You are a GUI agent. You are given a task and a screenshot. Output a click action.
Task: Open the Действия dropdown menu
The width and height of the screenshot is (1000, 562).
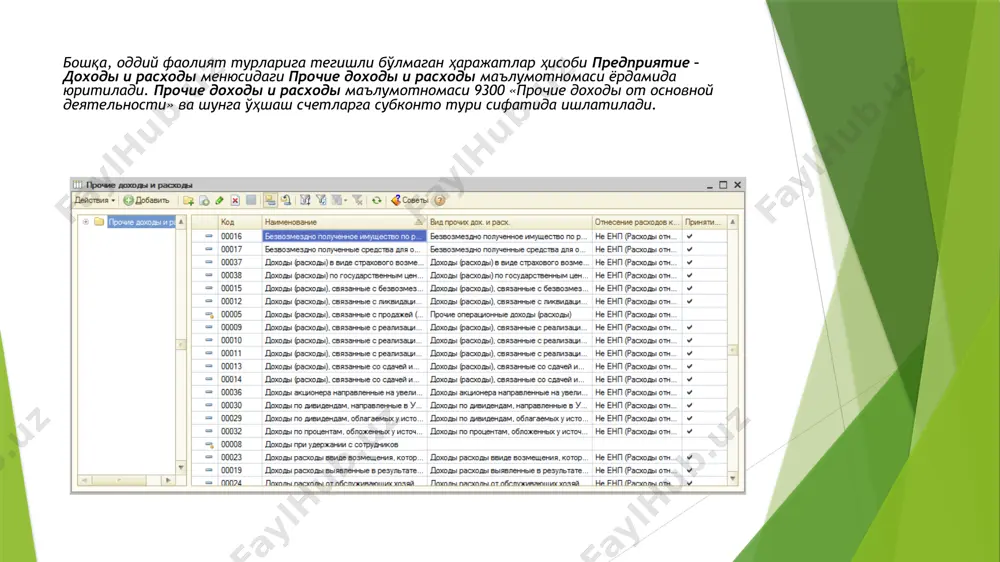point(95,200)
